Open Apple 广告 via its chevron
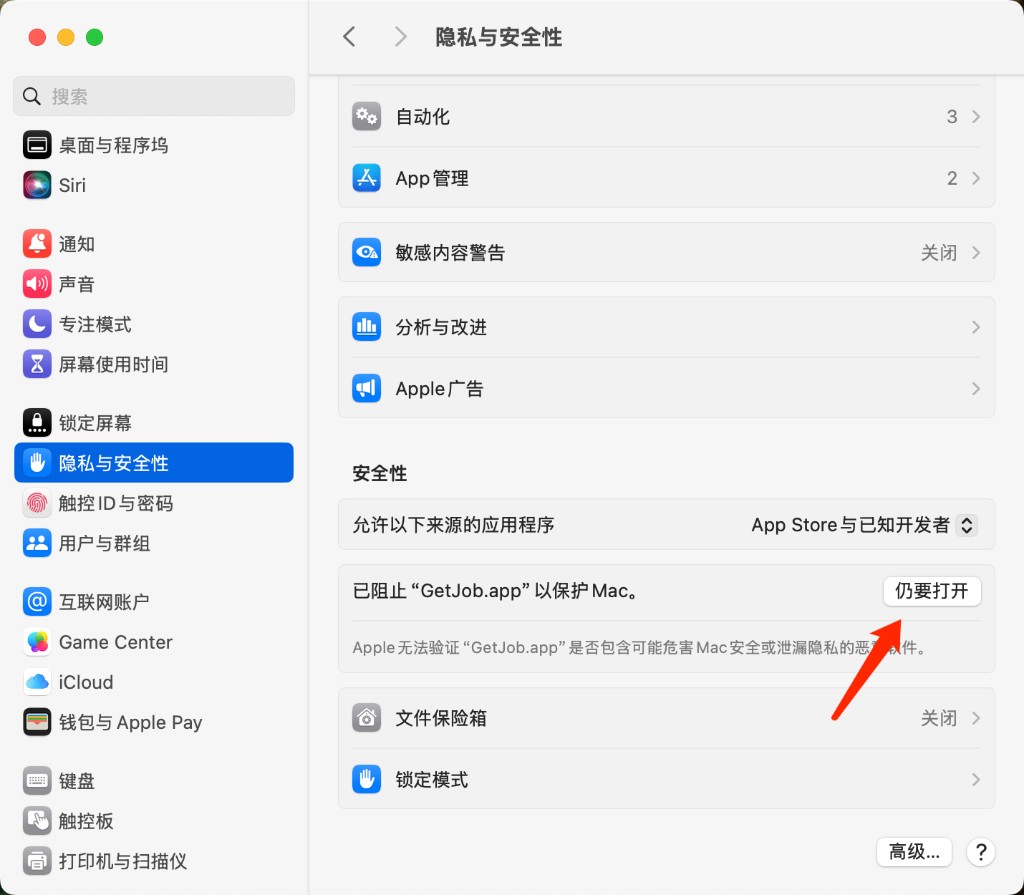The height and width of the screenshot is (895, 1024). point(976,388)
